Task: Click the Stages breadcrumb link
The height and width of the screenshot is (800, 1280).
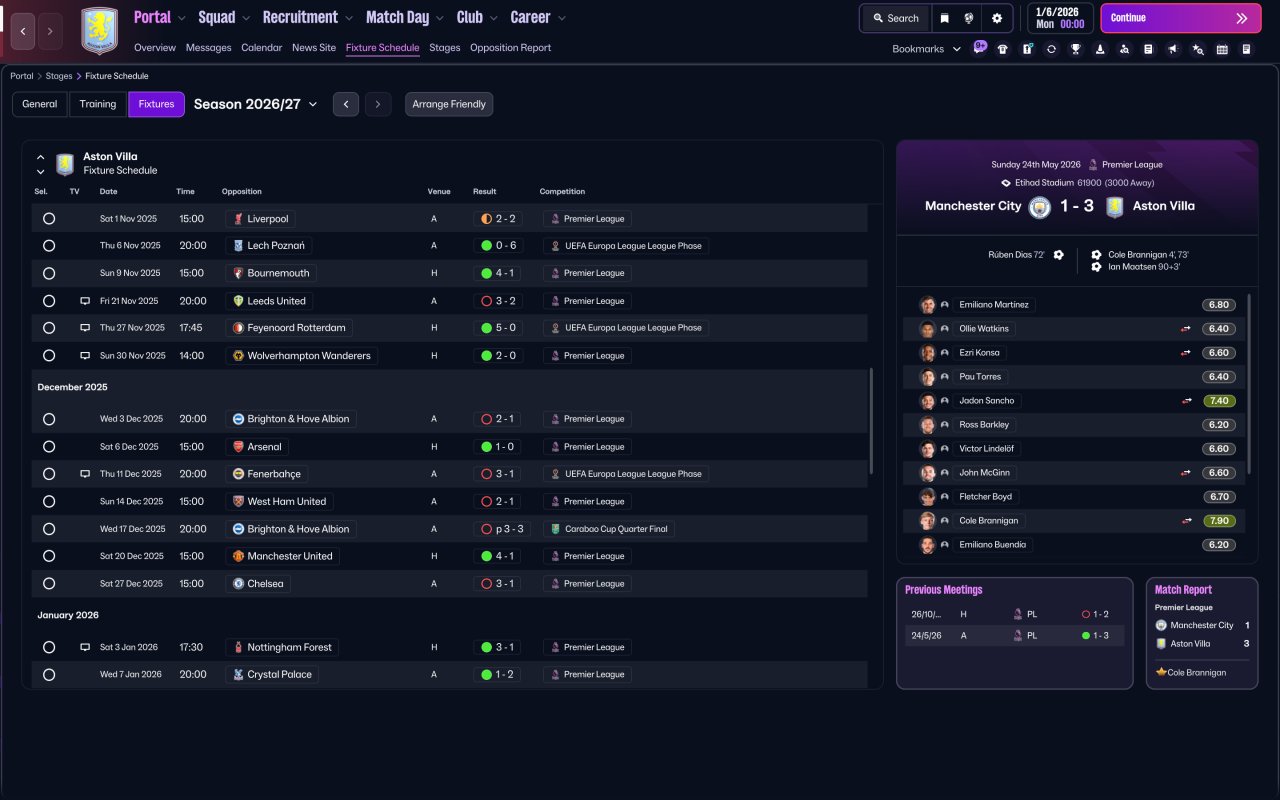Action: (x=59, y=76)
